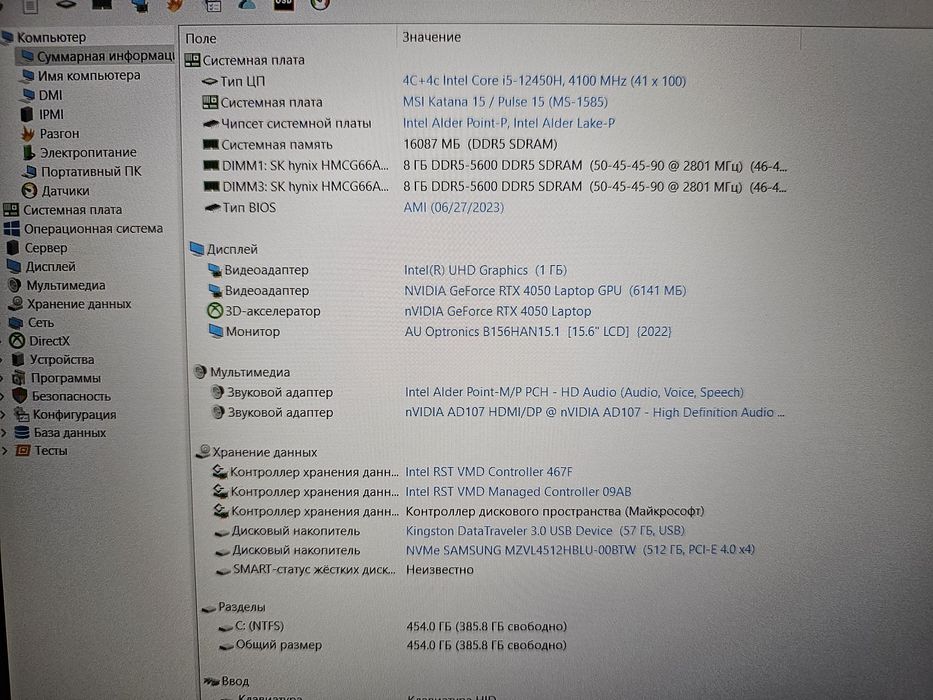Select the SMART-статус жёстких дисков row

tap(344, 570)
